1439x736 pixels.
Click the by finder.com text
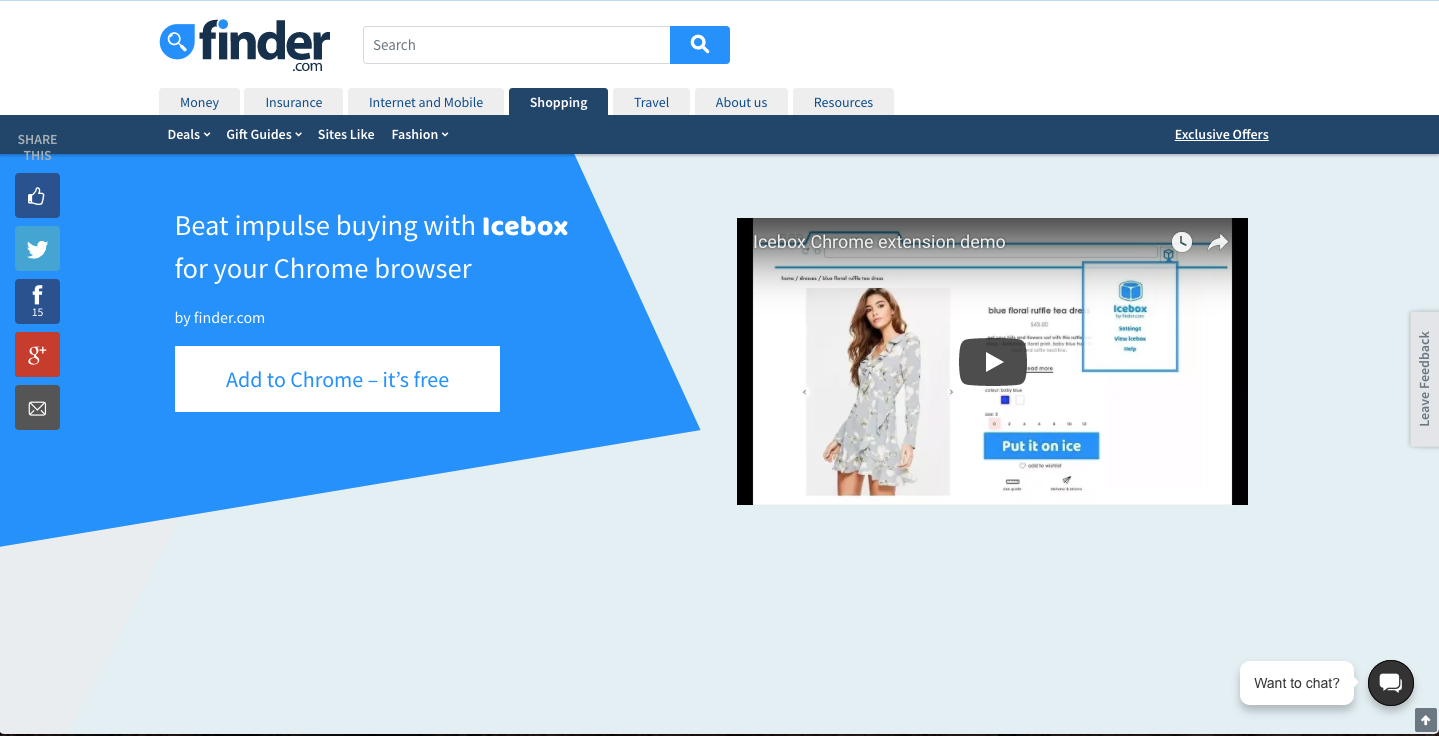pyautogui.click(x=220, y=318)
